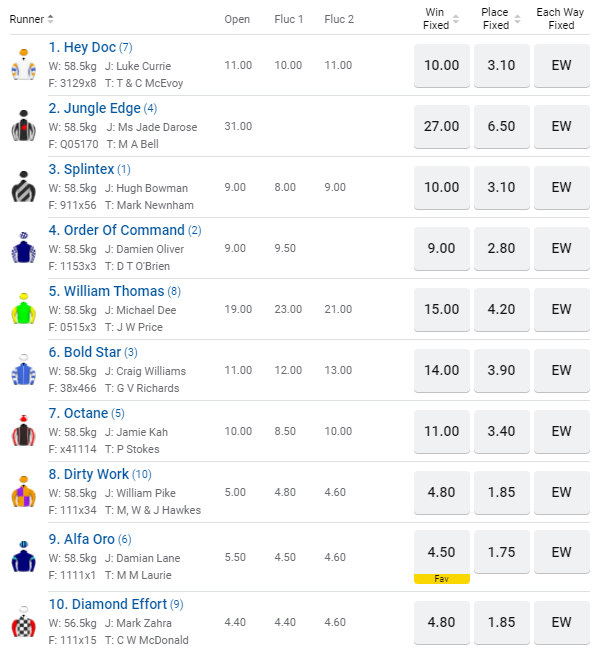
Task: Click Order Of Command's blue silks icon
Action: pyautogui.click(x=24, y=248)
